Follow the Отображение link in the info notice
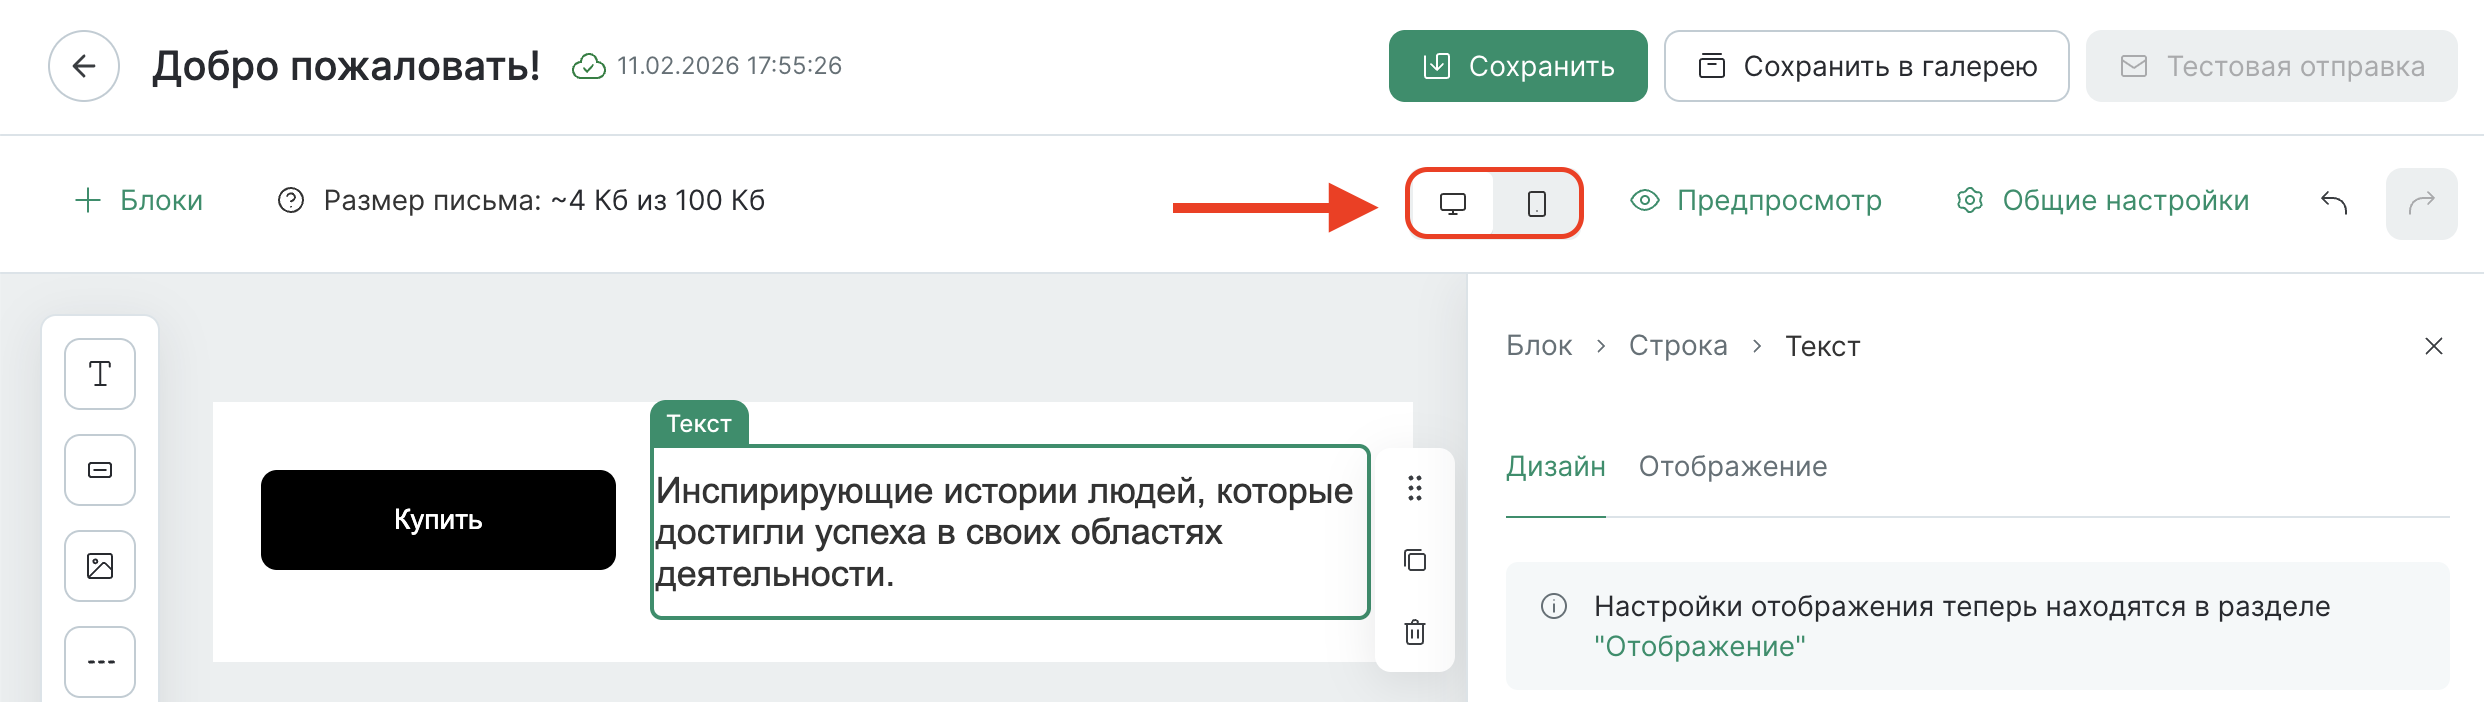 coord(1699,647)
